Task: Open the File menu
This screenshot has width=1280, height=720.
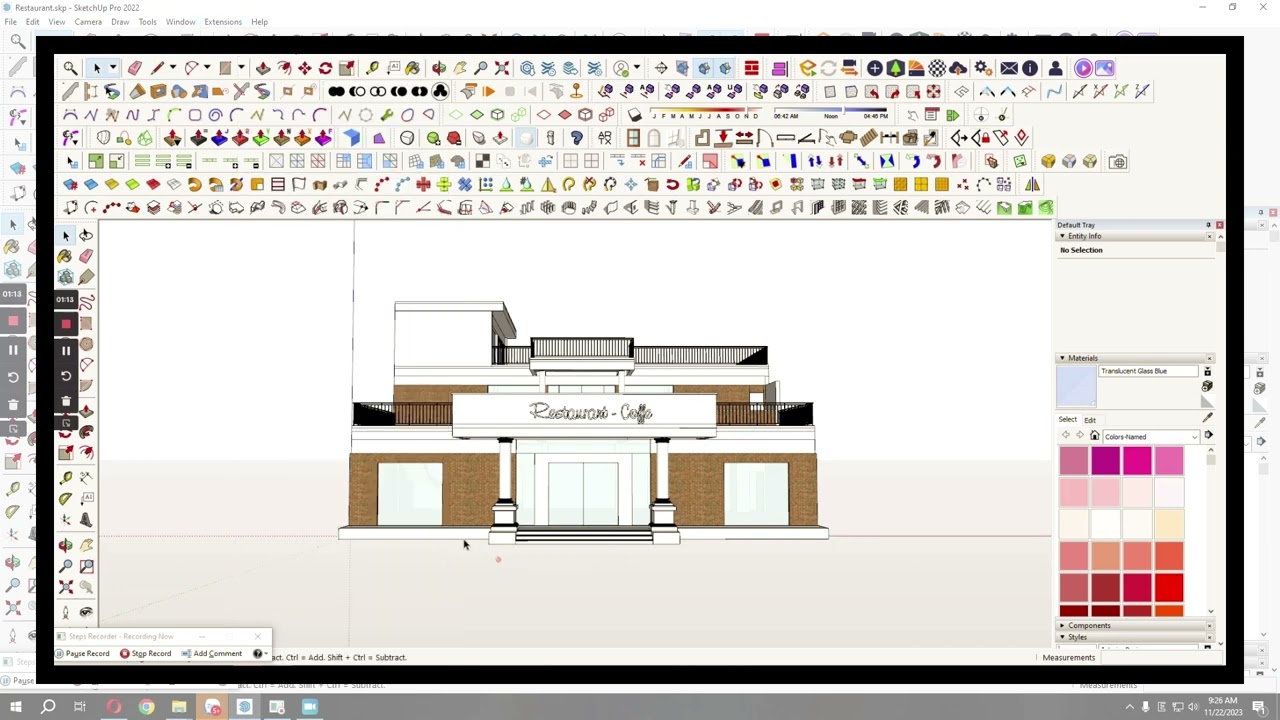Action: tap(10, 22)
